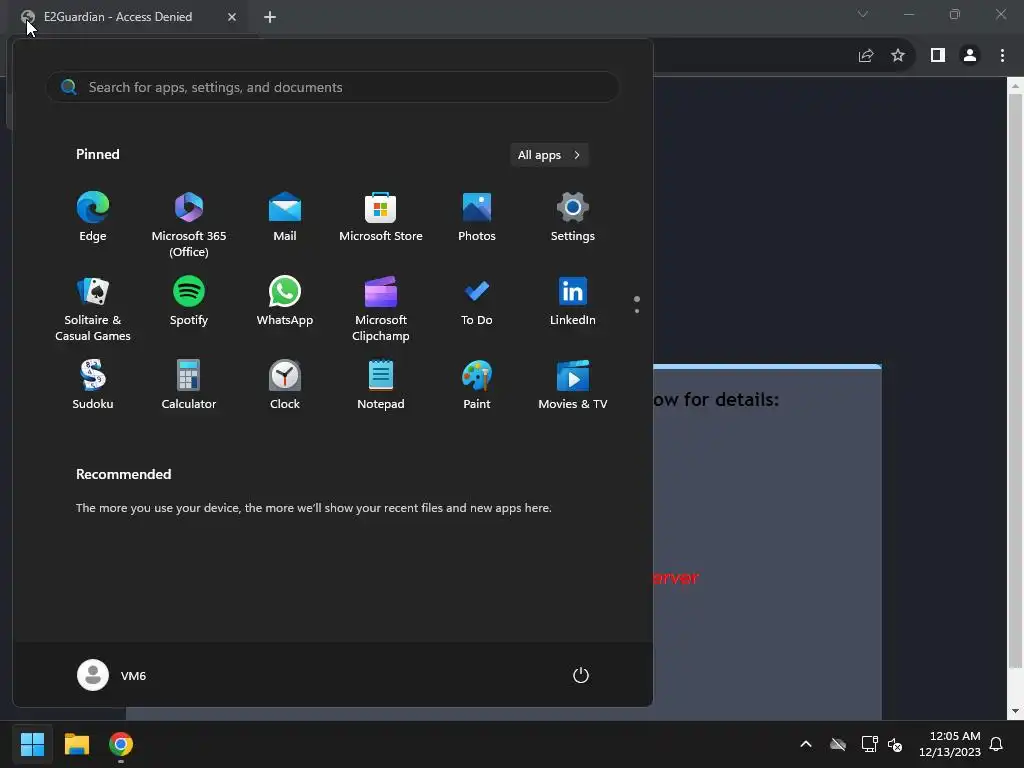Screen dimensions: 1024x768
Task: Expand the All apps list
Action: (x=549, y=155)
